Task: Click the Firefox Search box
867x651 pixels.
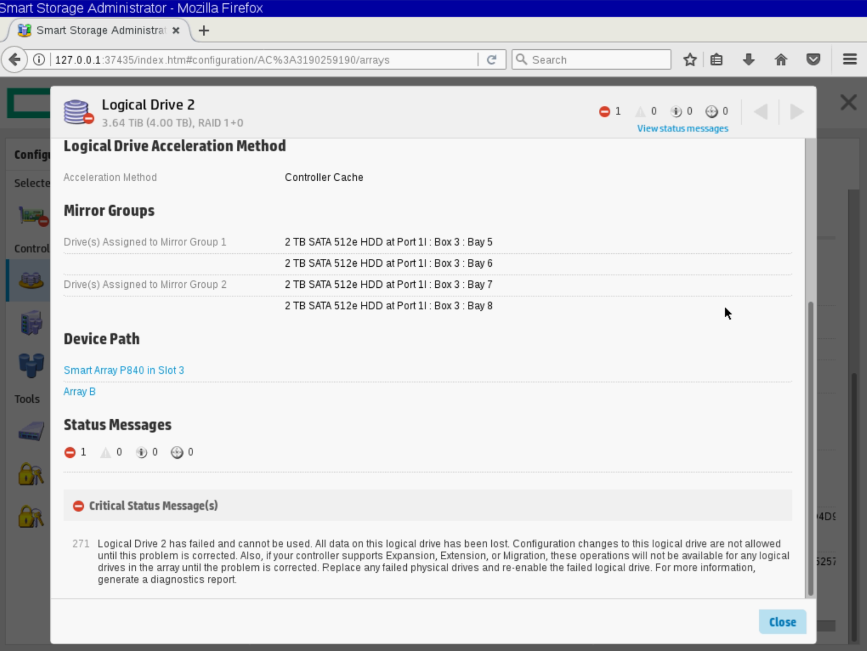Action: [x=592, y=60]
